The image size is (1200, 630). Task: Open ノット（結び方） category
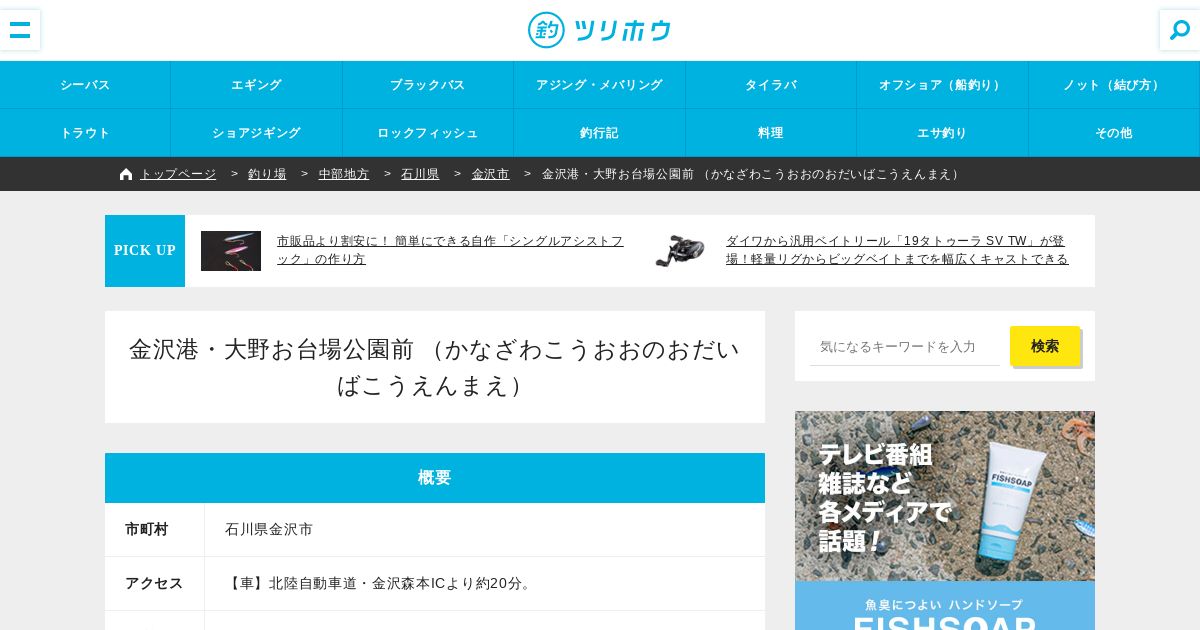[1114, 85]
